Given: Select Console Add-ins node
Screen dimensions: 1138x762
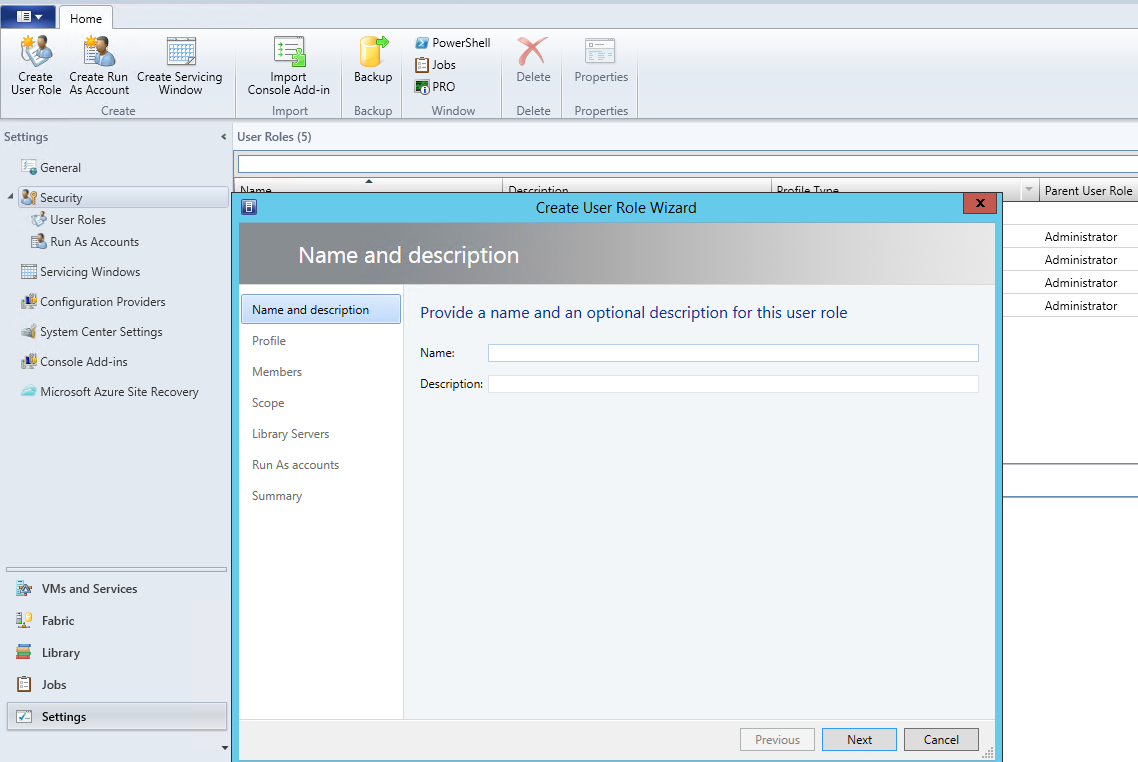Looking at the screenshot, I should click(74, 361).
